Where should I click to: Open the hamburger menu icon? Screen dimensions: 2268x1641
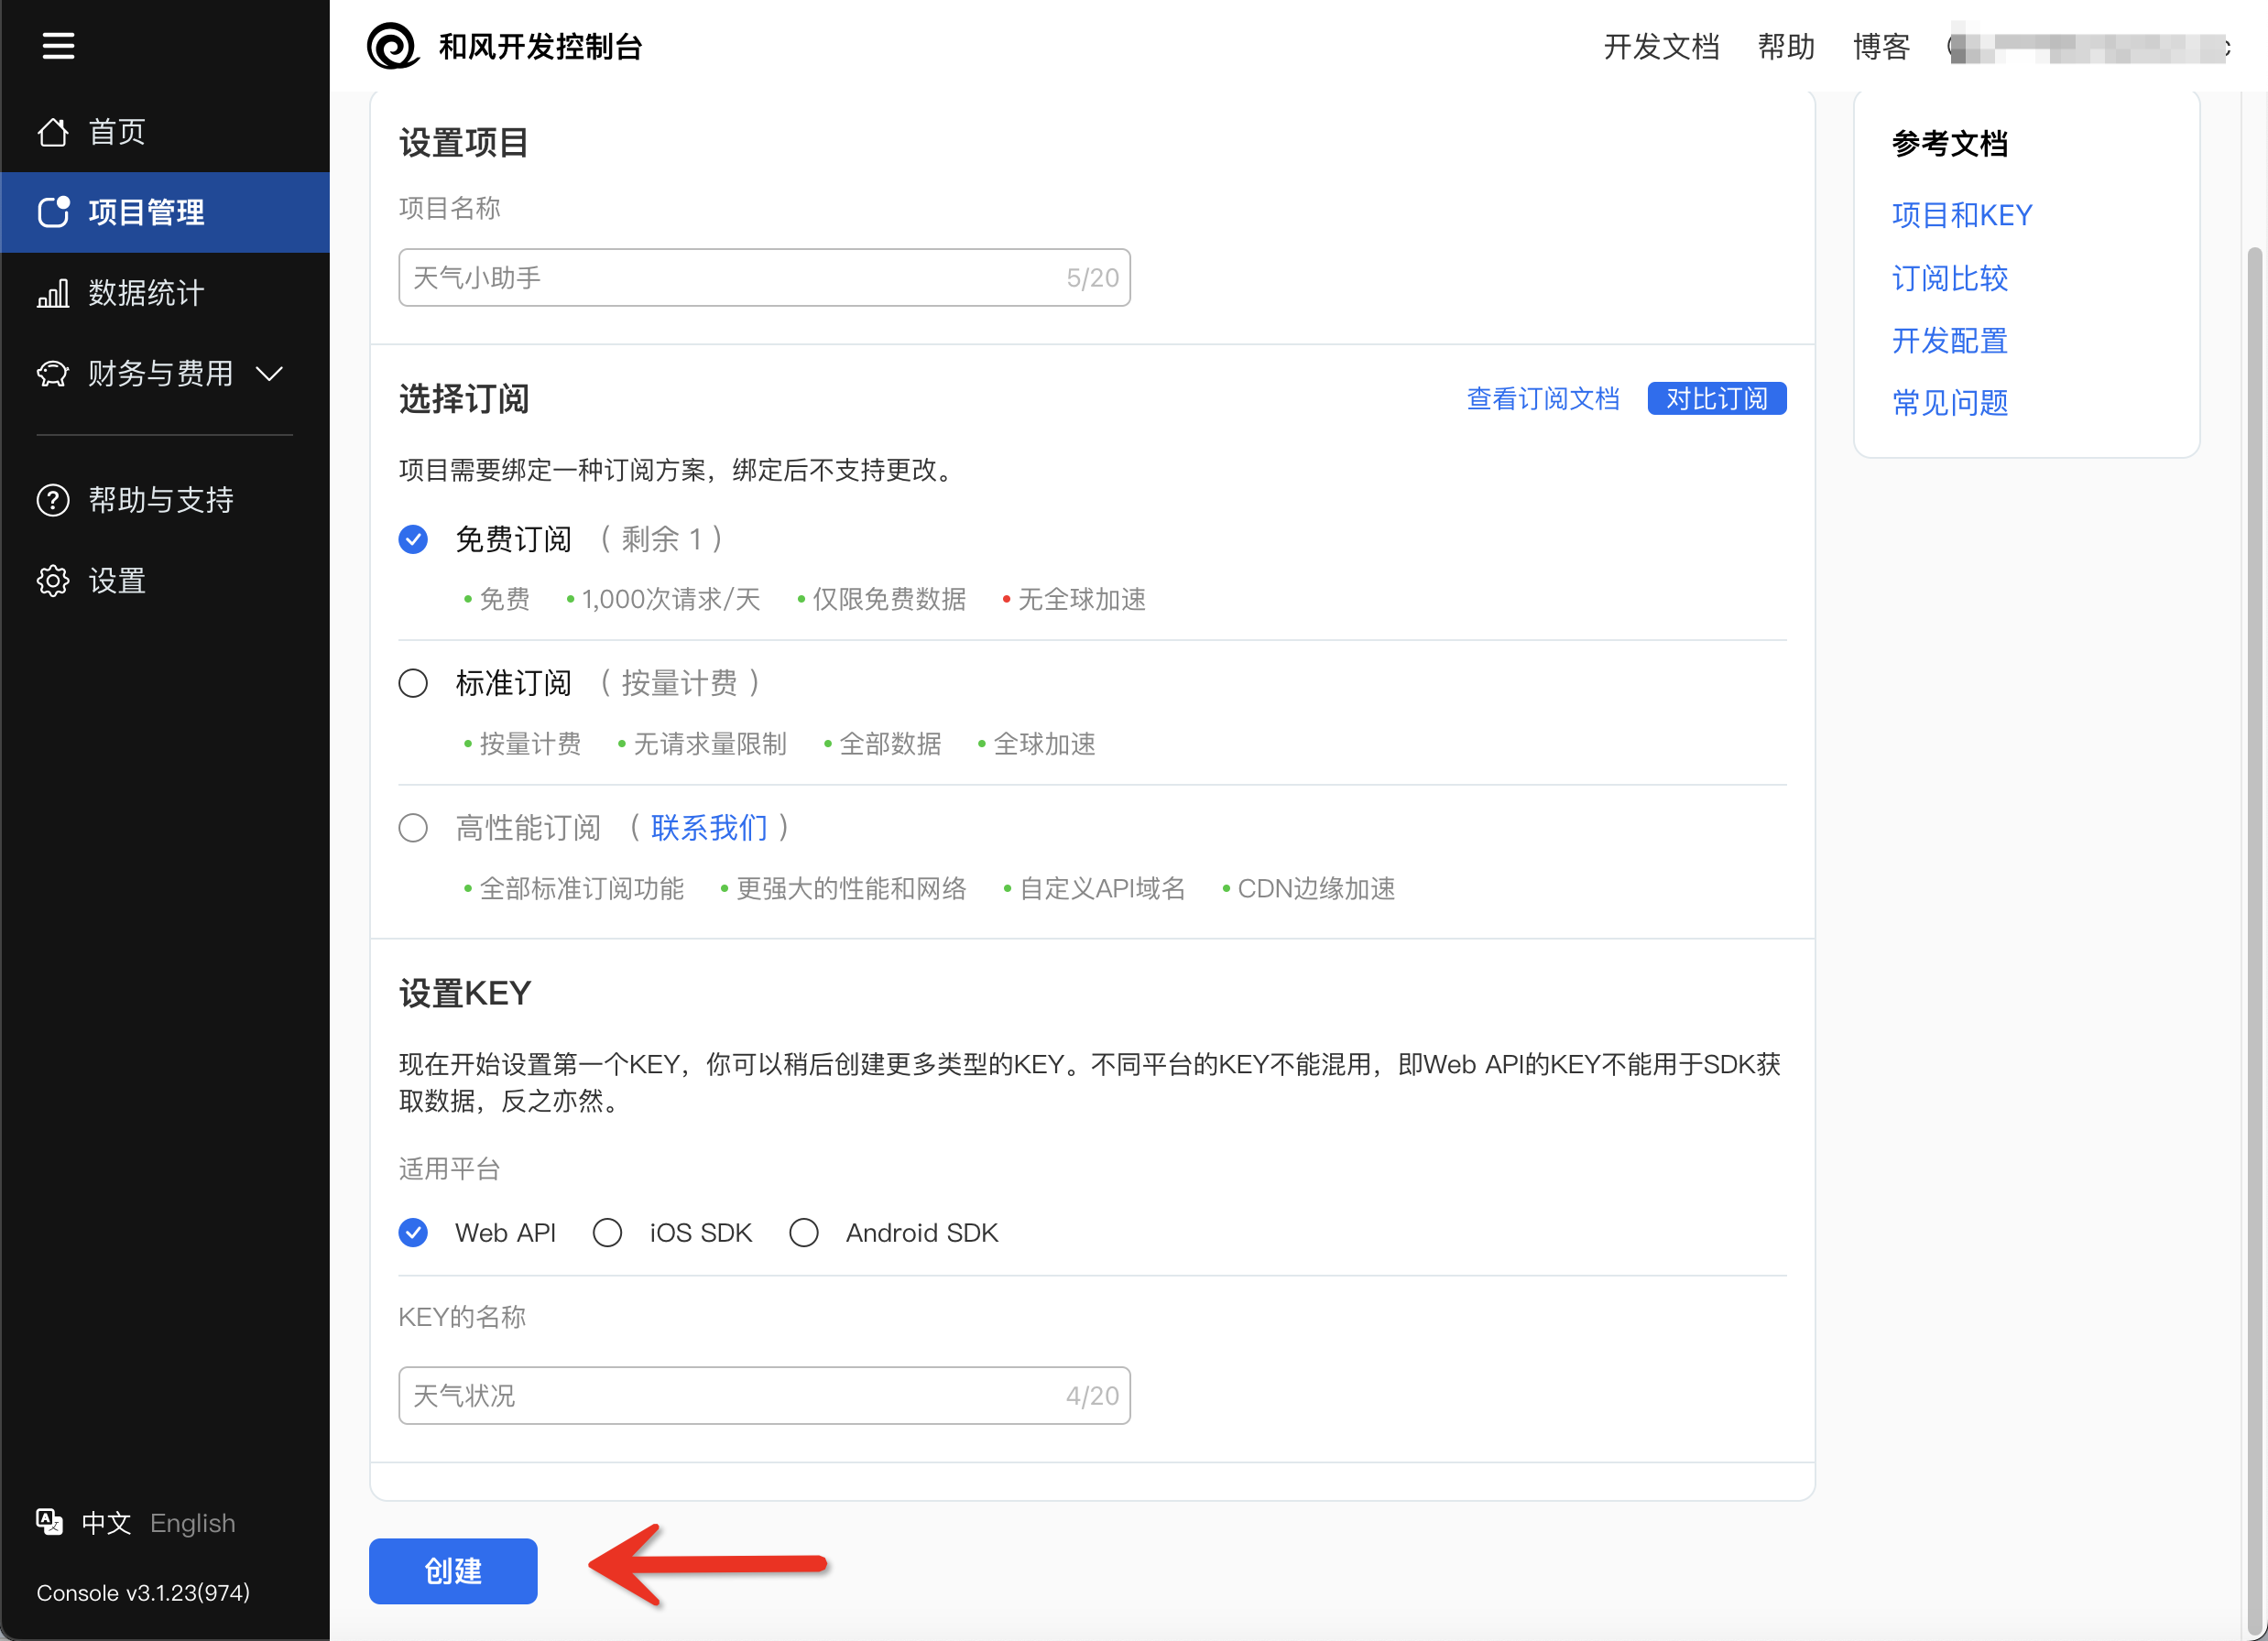coord(58,46)
